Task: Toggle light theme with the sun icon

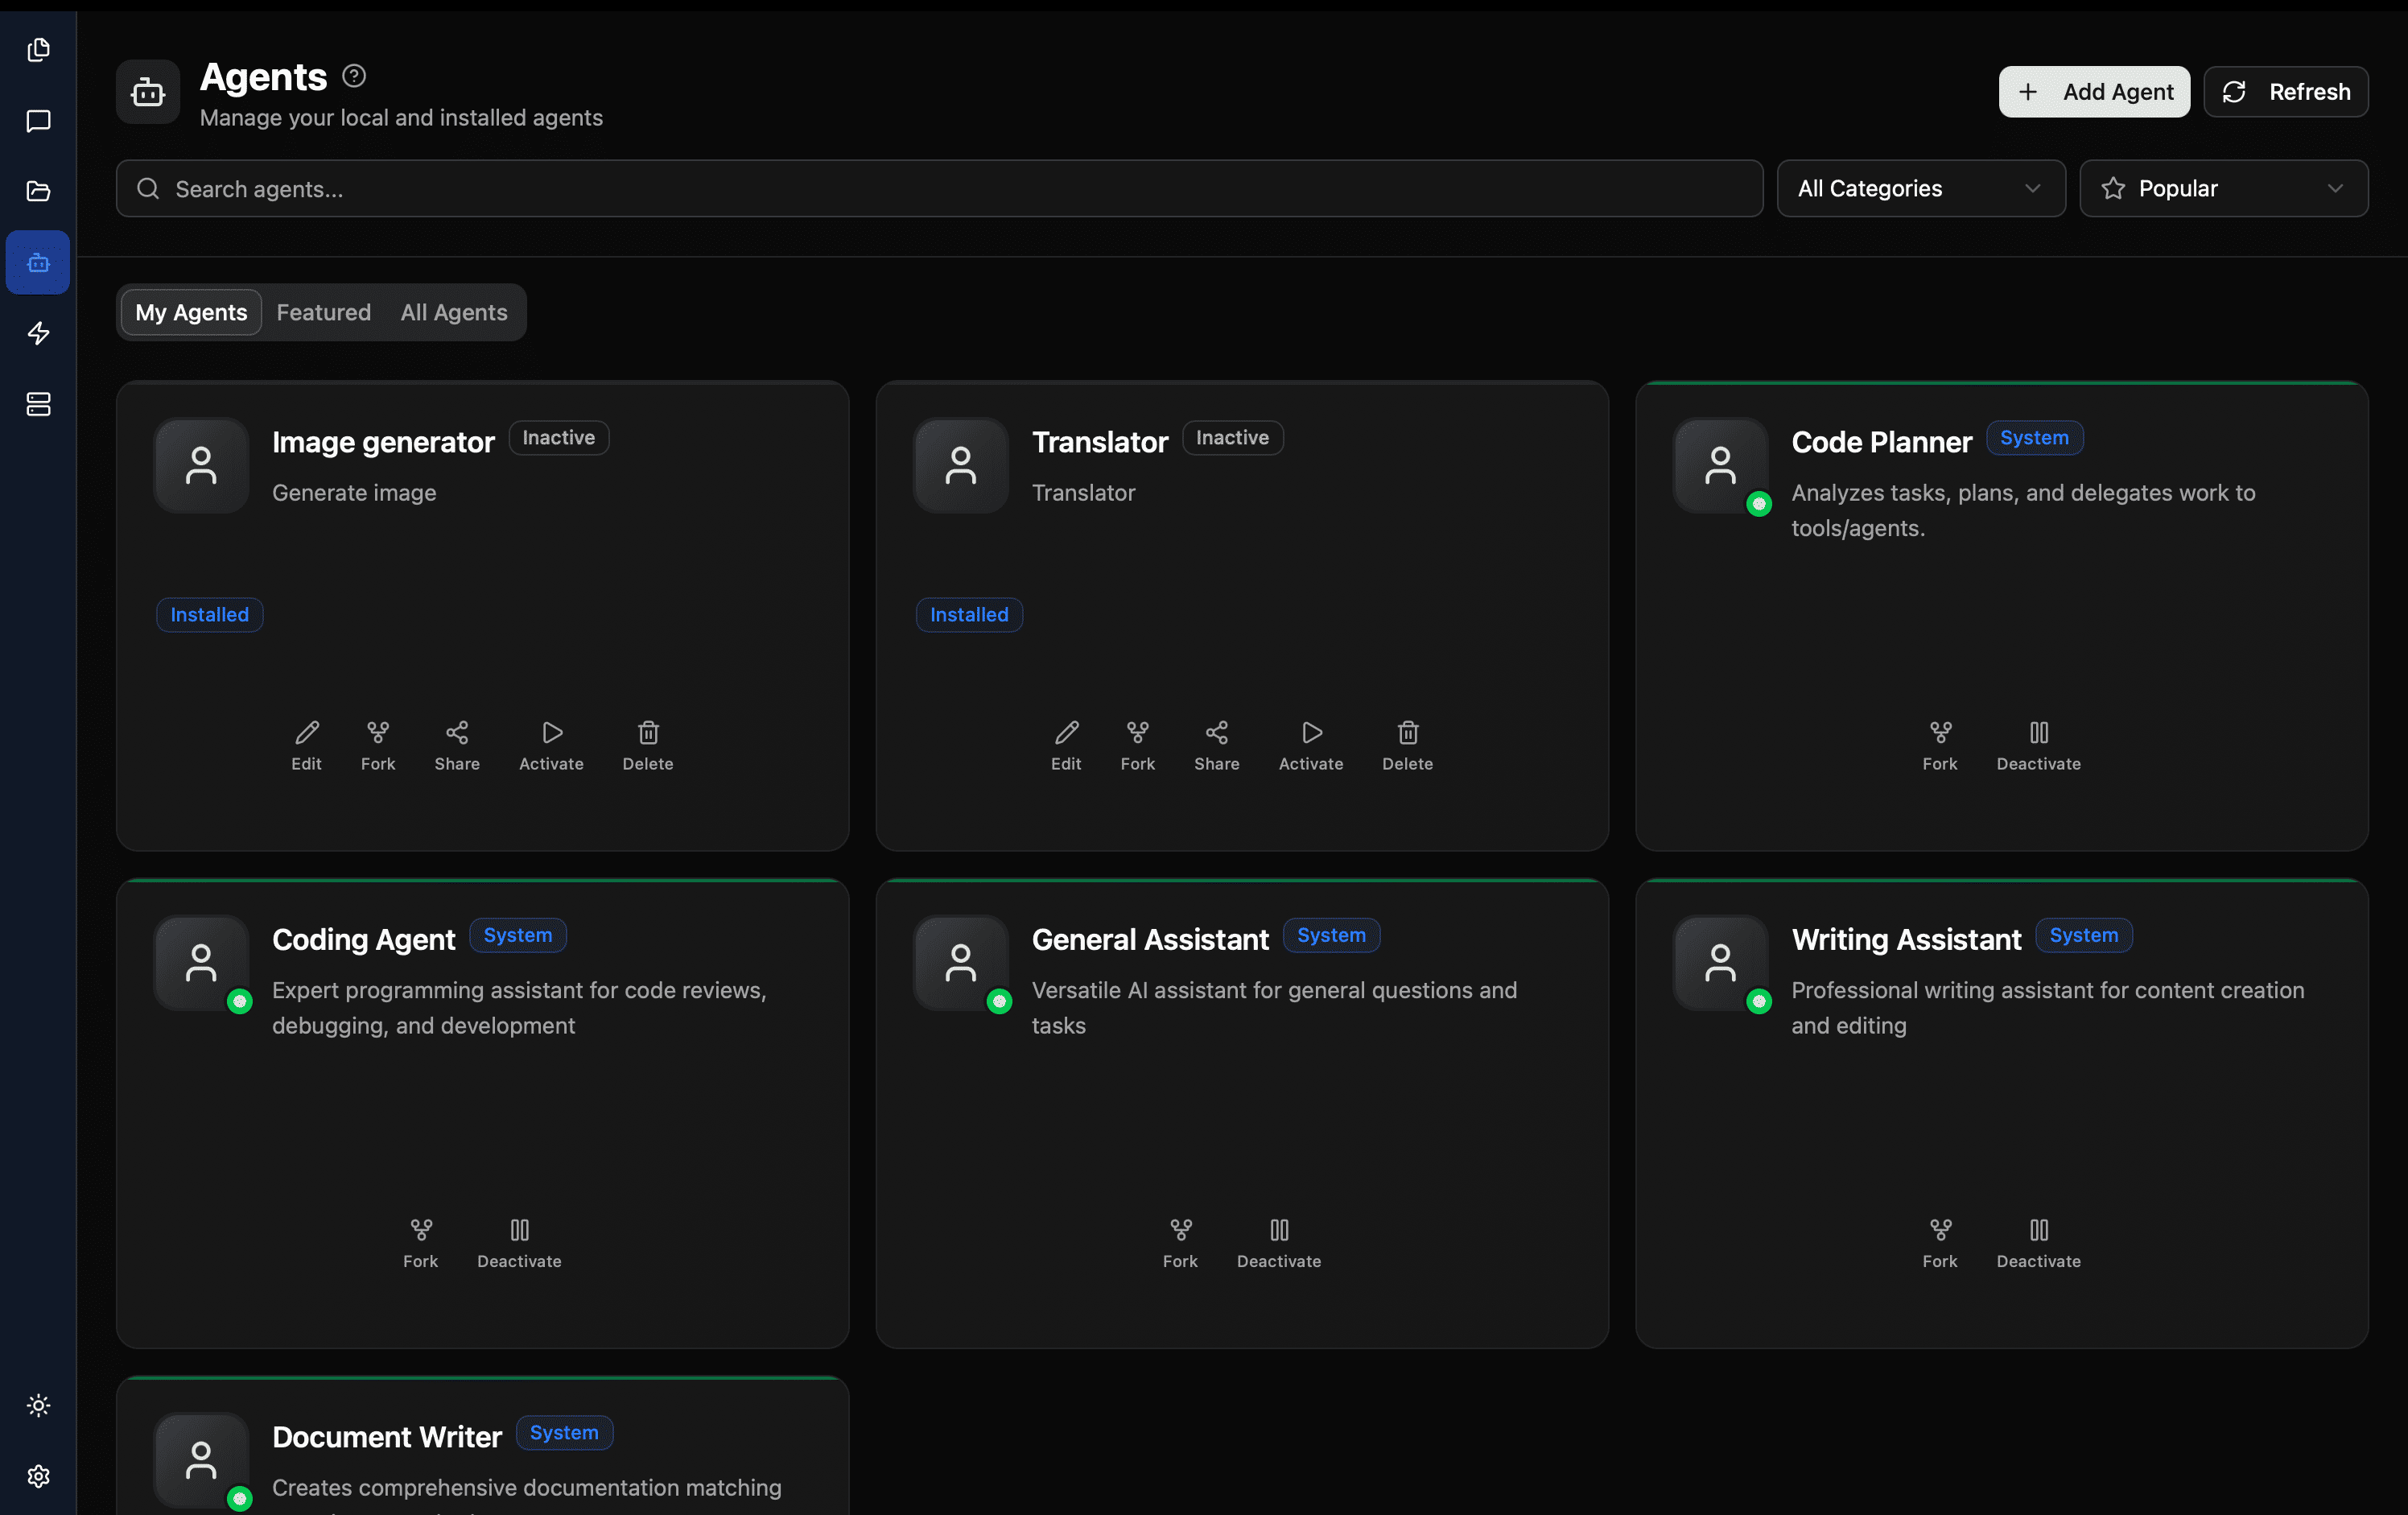Action: (x=38, y=1404)
